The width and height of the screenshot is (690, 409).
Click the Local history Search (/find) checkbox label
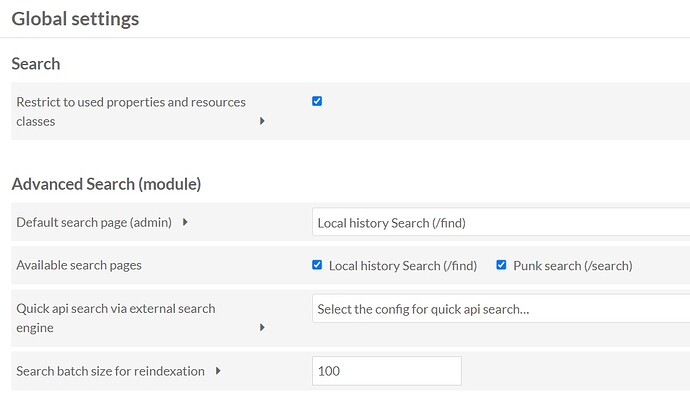[403, 265]
